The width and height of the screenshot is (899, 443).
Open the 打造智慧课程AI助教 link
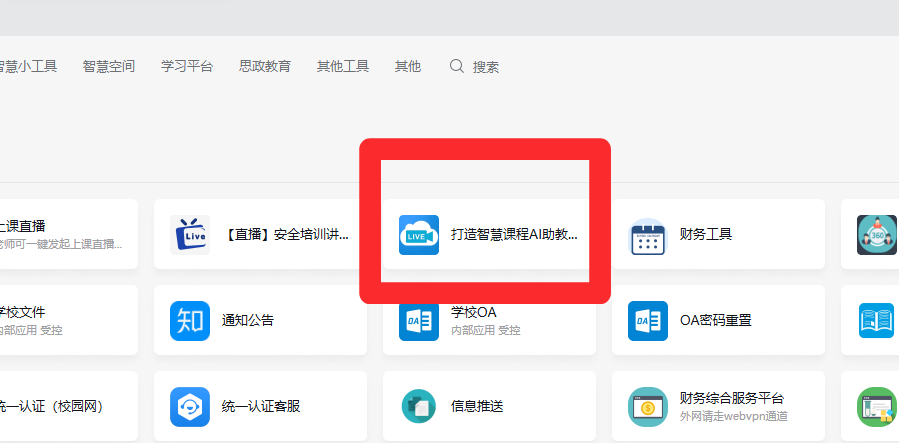point(514,235)
